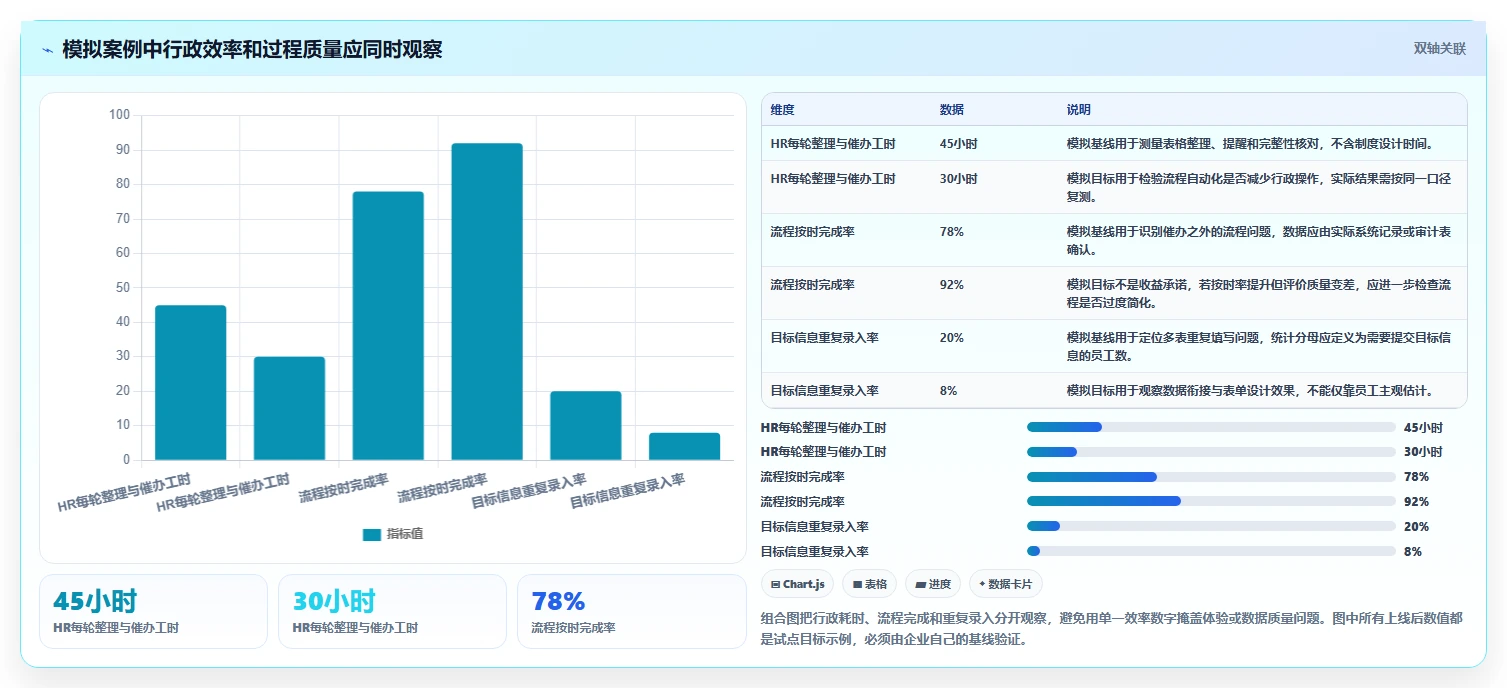This screenshot has height=688, width=1507.
Task: Click the table description starting 模拟基线用于测量表格整理
Action: click(x=1250, y=144)
